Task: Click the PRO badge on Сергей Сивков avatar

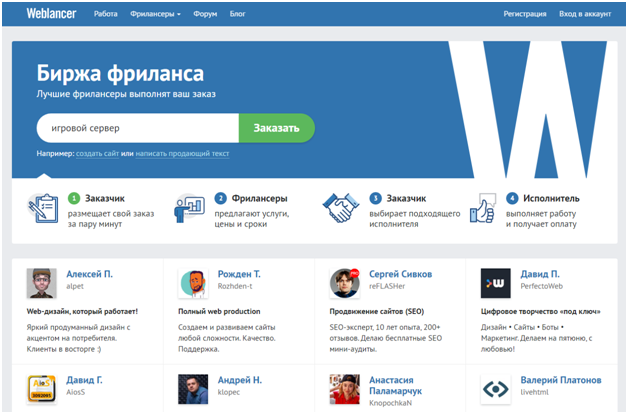Action: point(354,273)
